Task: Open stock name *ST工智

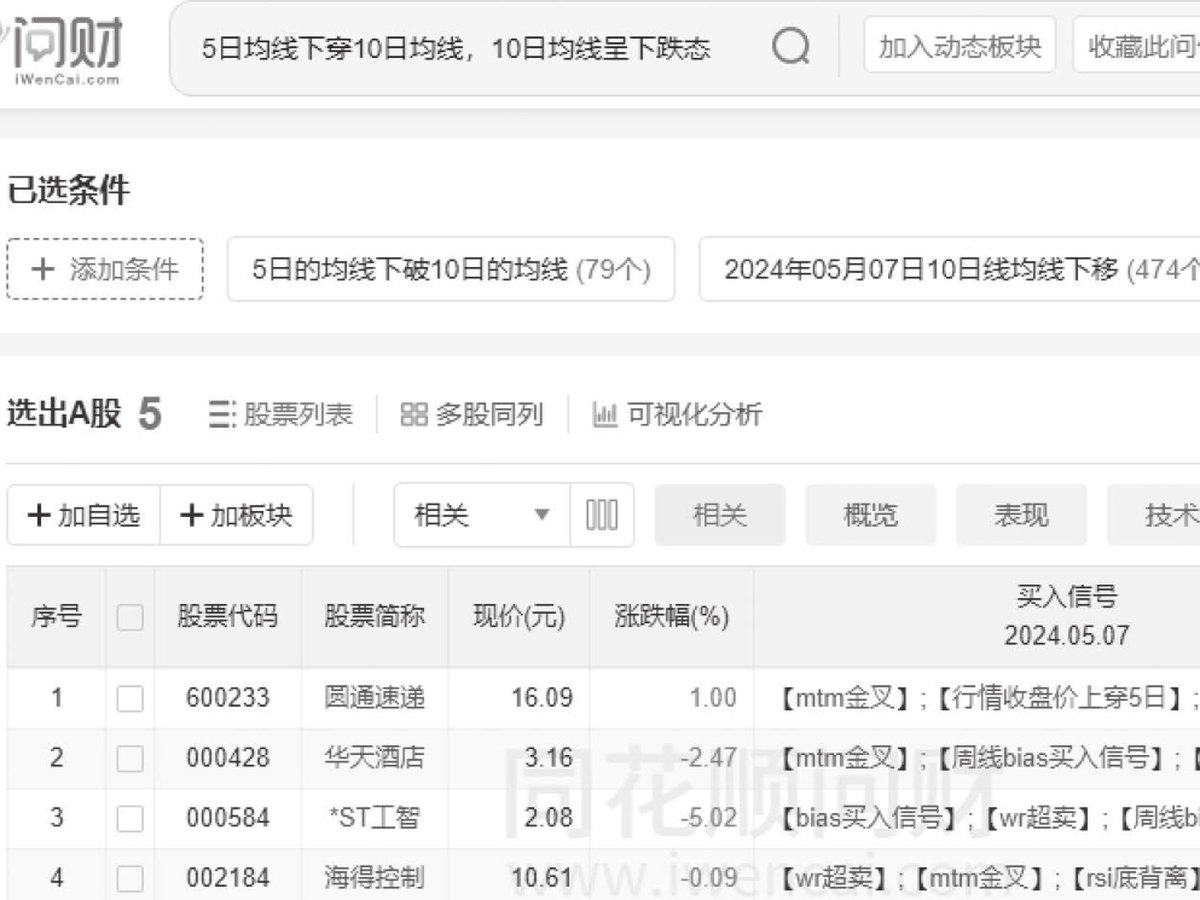Action: point(375,818)
